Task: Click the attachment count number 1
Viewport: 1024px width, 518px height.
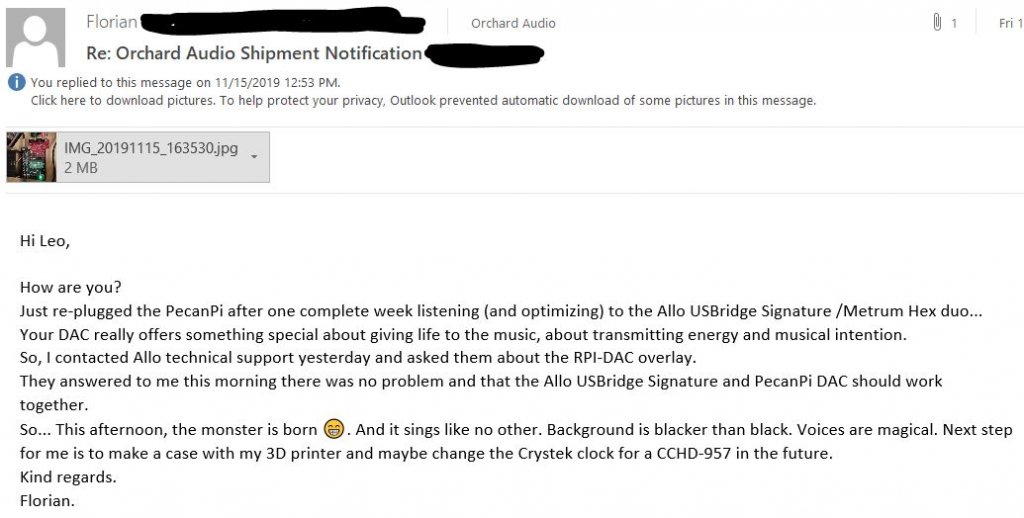Action: [x=953, y=24]
